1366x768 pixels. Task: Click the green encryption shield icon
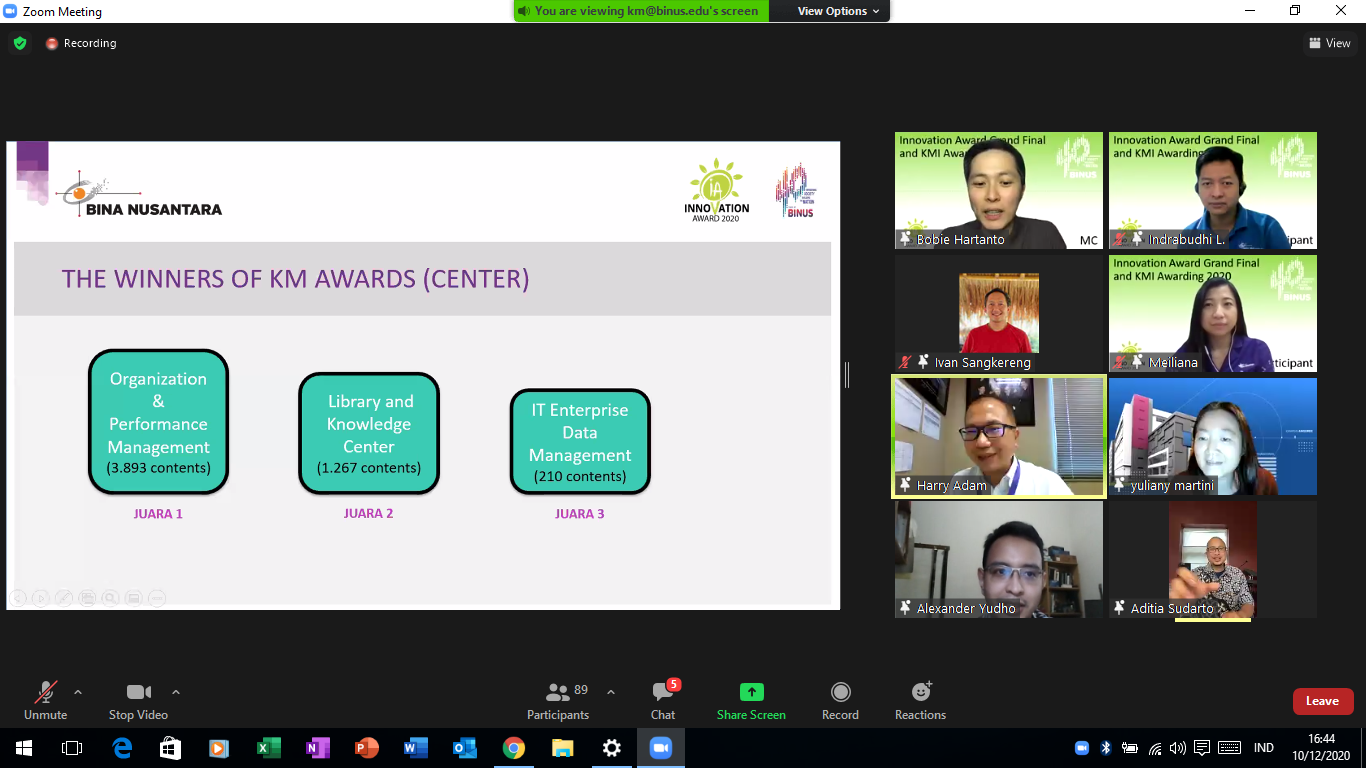(x=20, y=43)
